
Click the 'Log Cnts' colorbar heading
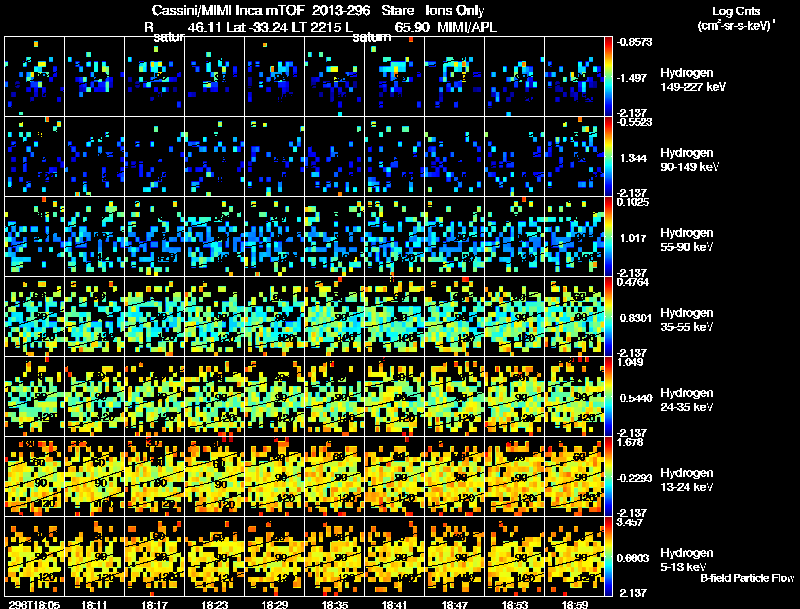point(736,11)
